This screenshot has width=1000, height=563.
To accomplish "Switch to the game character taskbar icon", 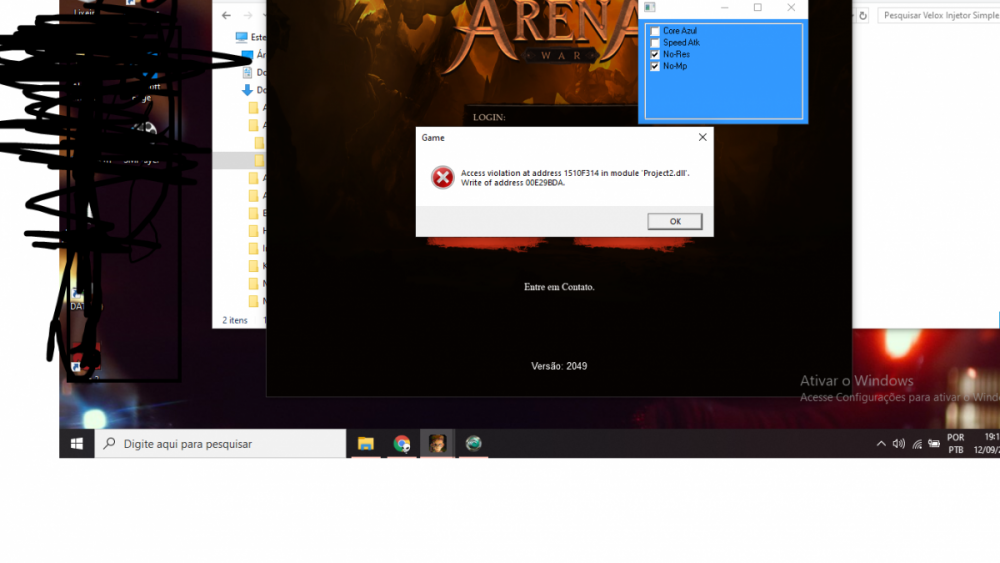I will 437,444.
